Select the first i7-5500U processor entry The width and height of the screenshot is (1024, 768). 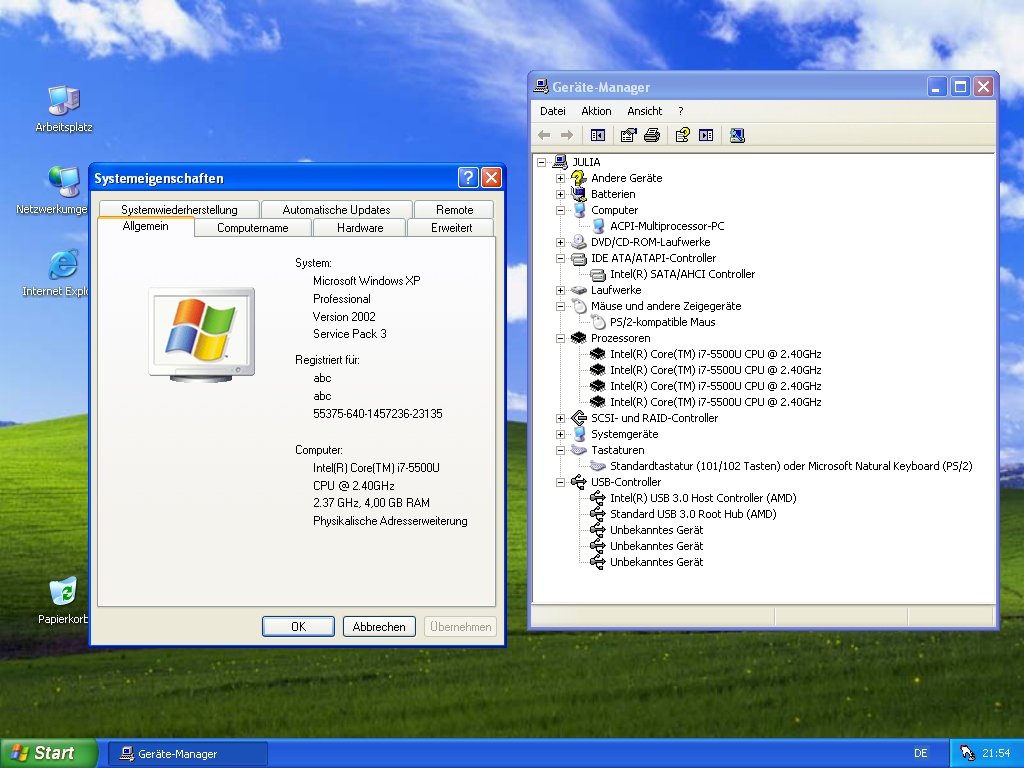(716, 354)
